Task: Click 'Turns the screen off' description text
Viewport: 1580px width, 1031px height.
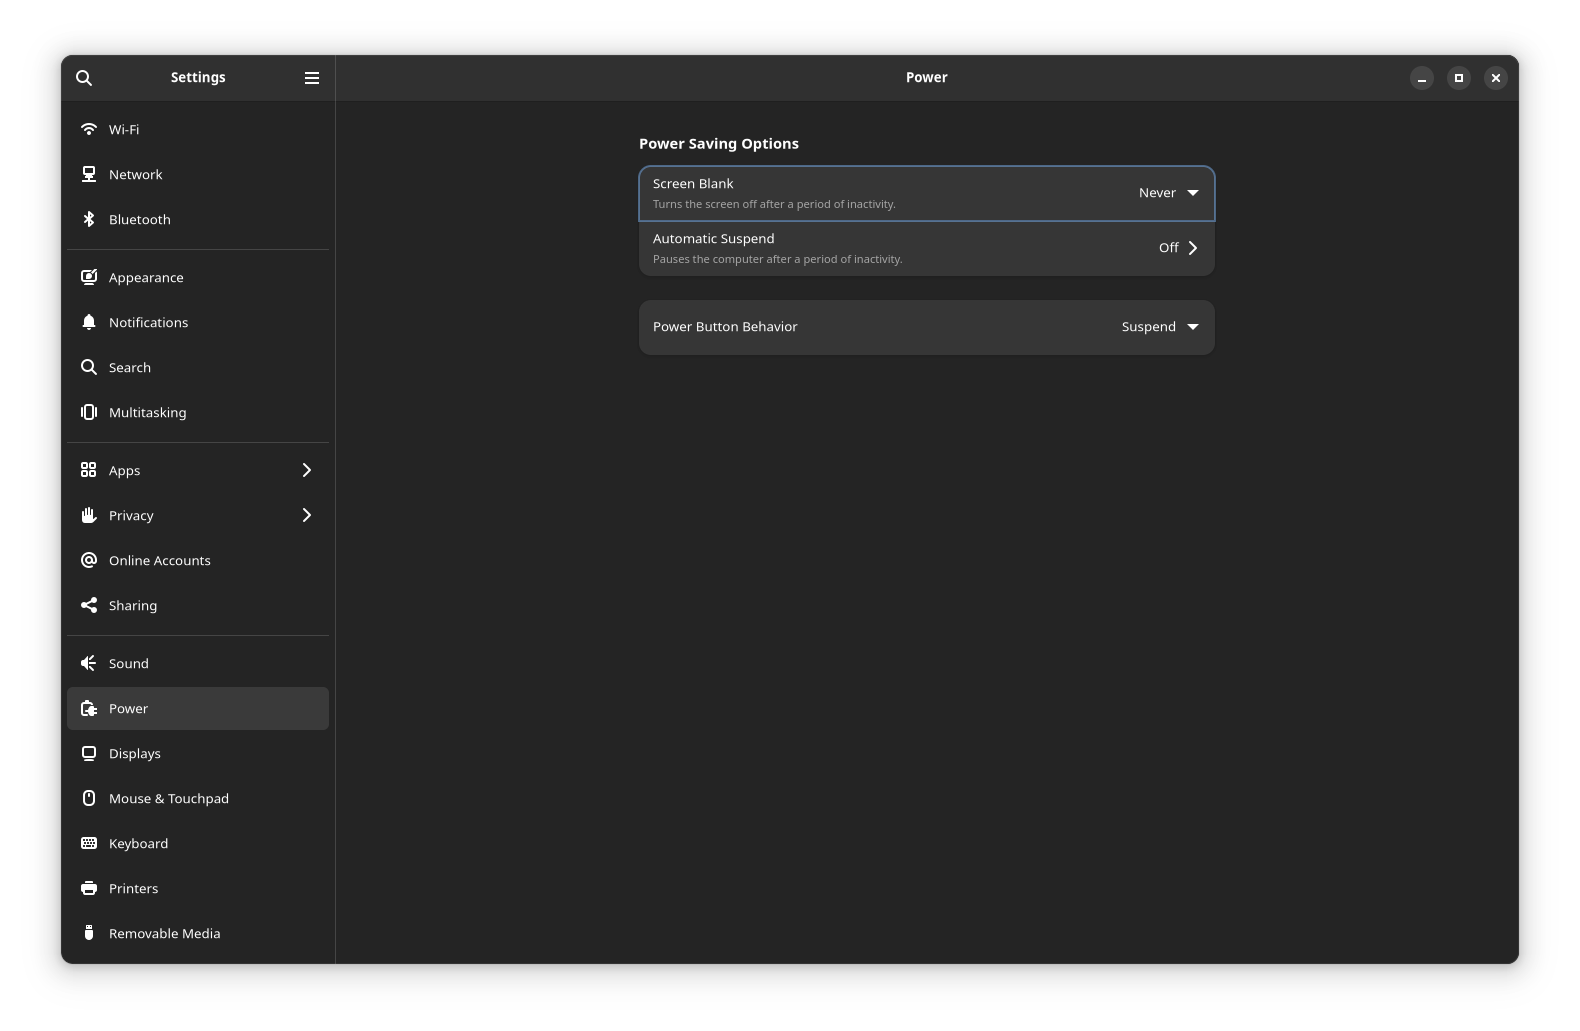Action: click(x=774, y=204)
